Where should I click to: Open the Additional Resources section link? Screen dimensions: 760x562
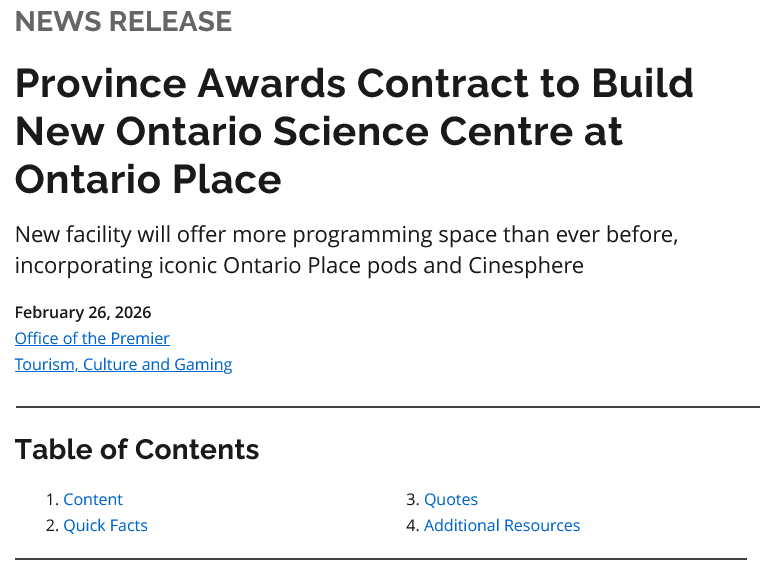coord(501,525)
